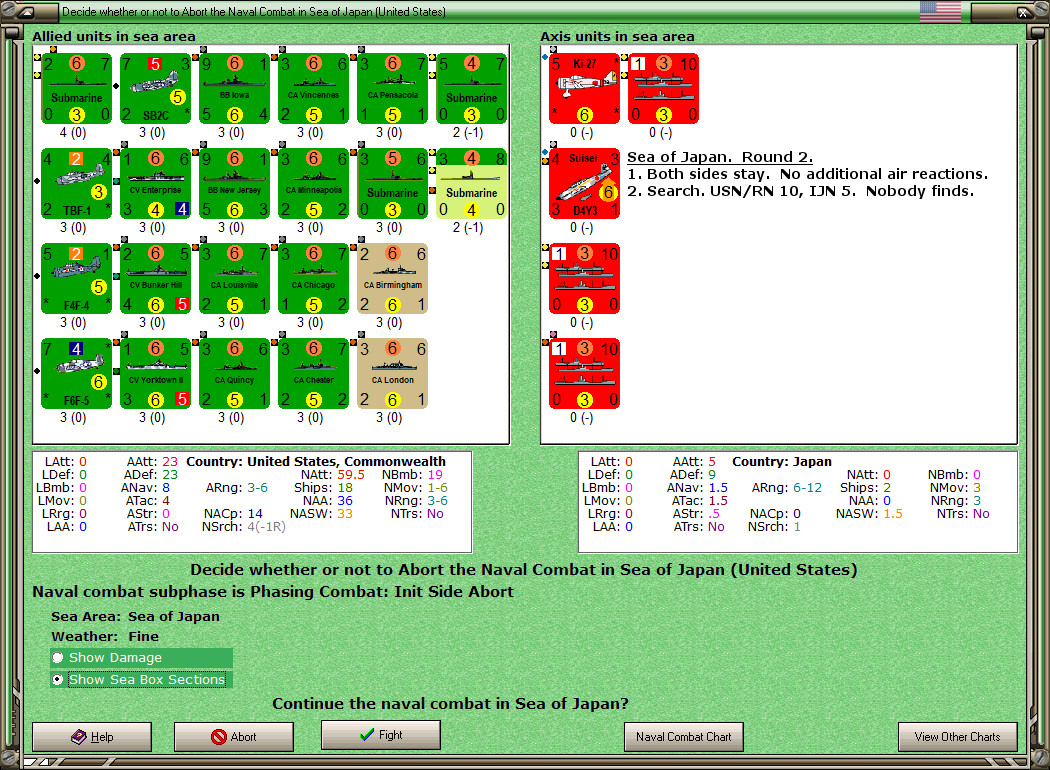Select the Japanese Ki-27 aircraft counter
Viewport: 1050px width, 770px height.
click(x=585, y=88)
